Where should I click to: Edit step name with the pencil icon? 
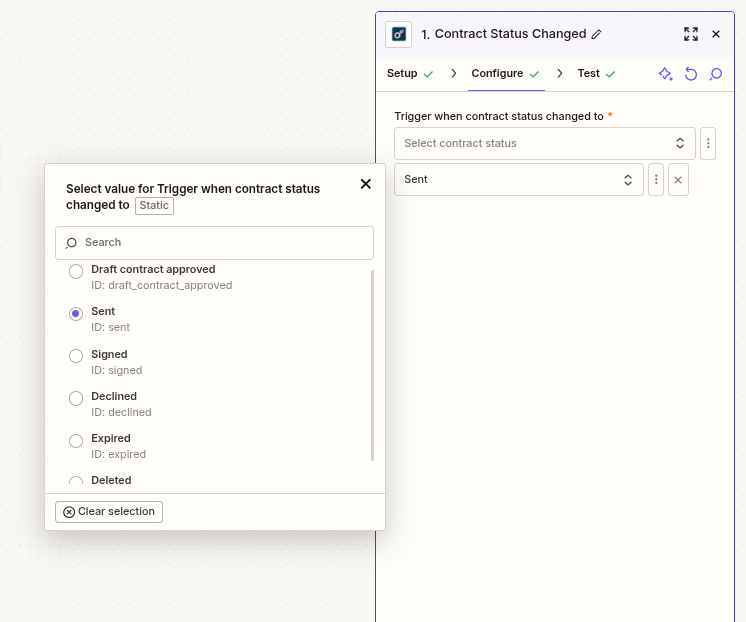click(x=596, y=34)
